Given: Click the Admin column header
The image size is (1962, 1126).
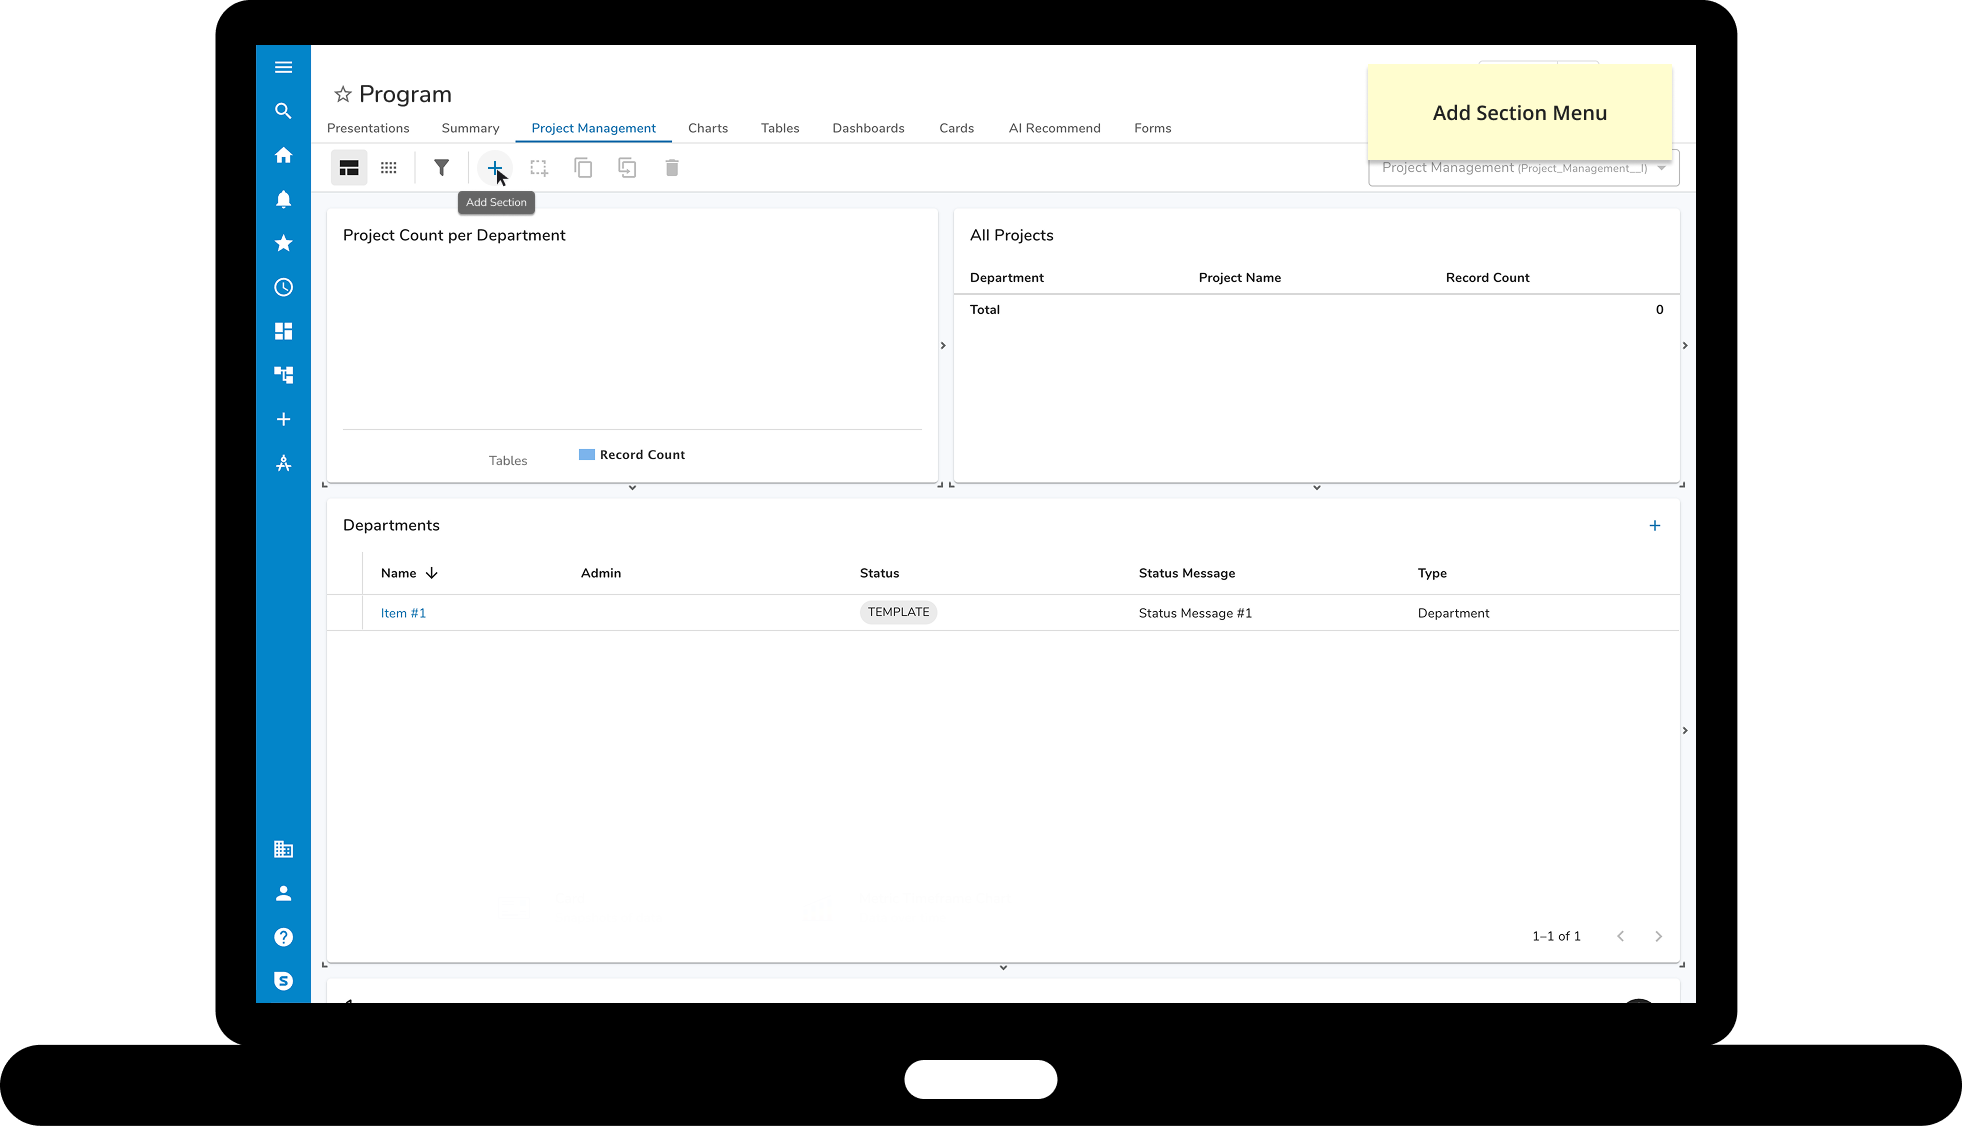Looking at the screenshot, I should tap(601, 574).
